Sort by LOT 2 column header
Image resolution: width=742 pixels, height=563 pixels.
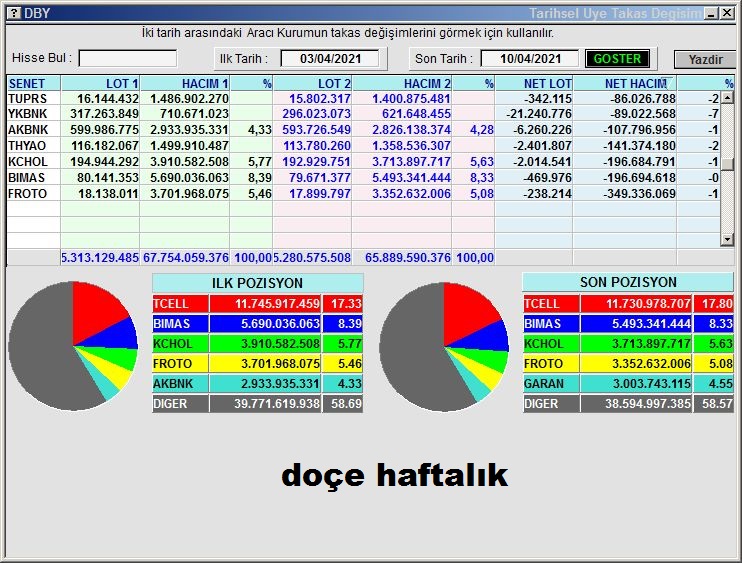point(312,83)
